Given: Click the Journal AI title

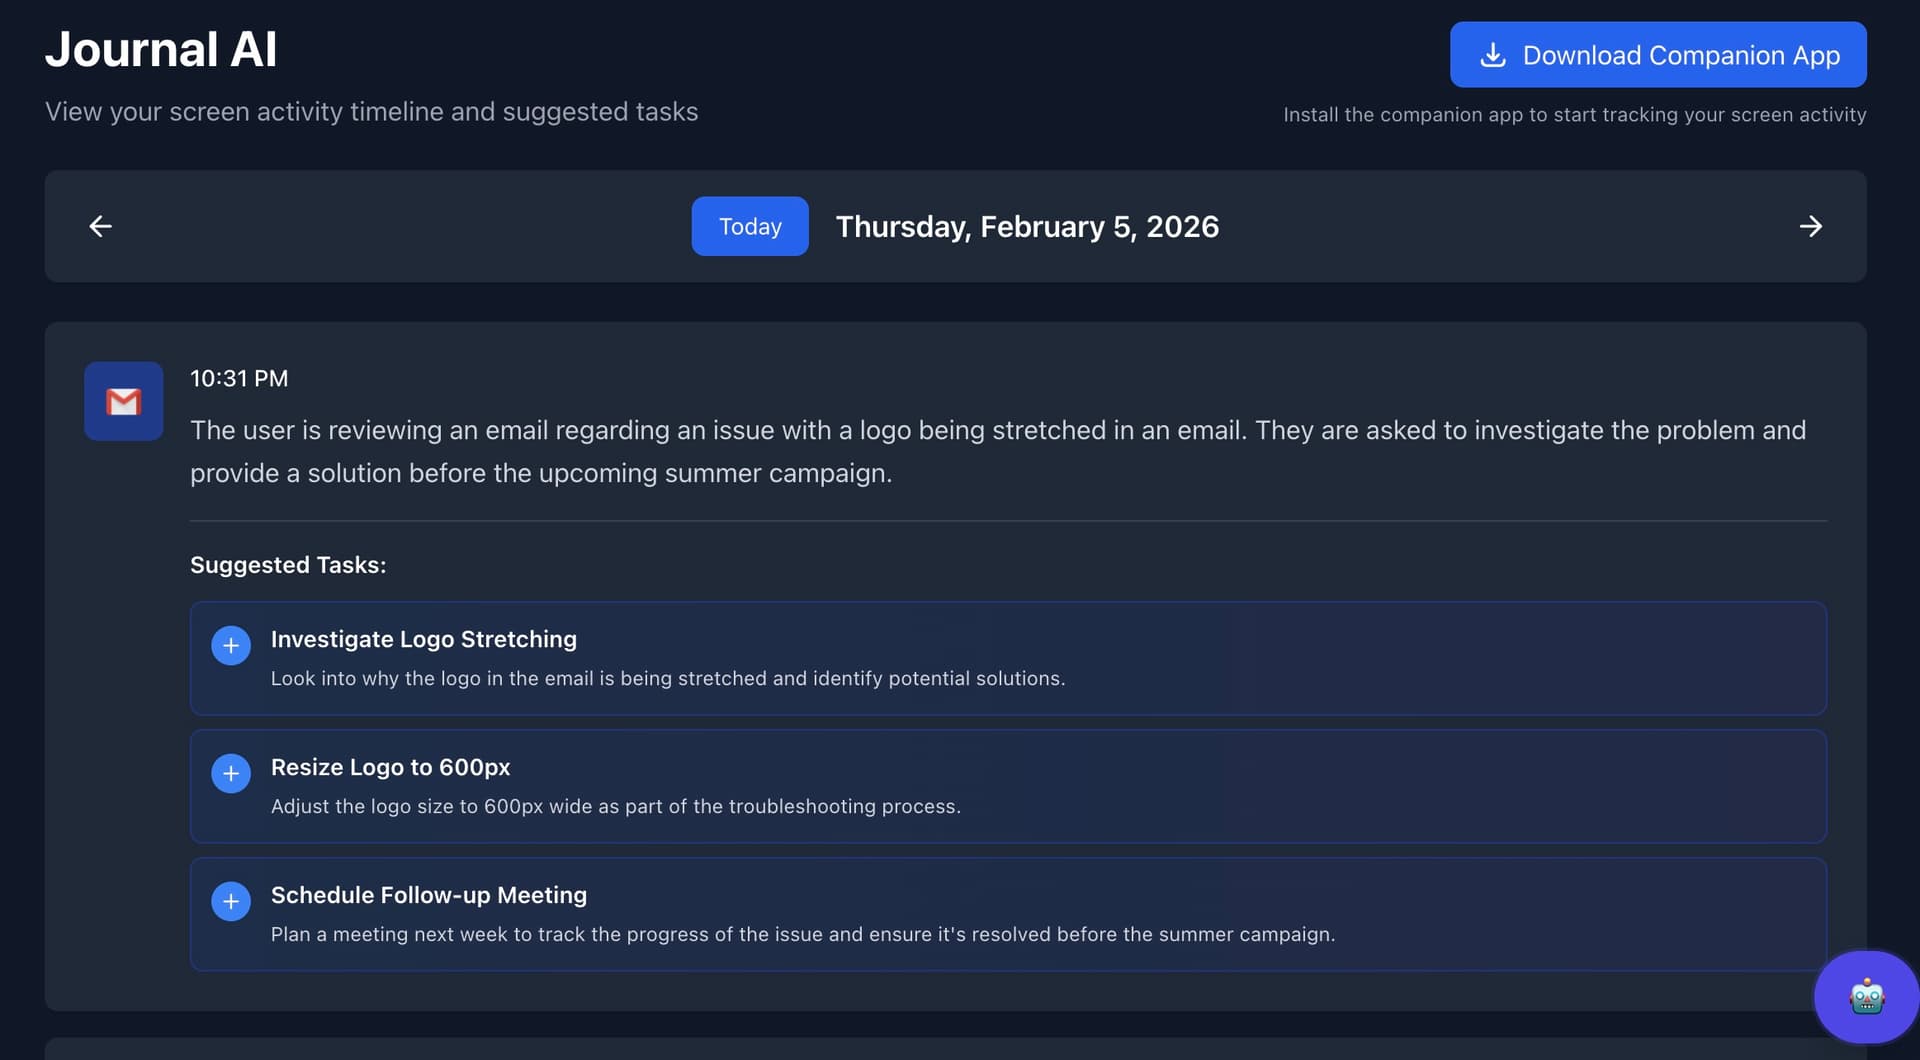Looking at the screenshot, I should (x=161, y=48).
